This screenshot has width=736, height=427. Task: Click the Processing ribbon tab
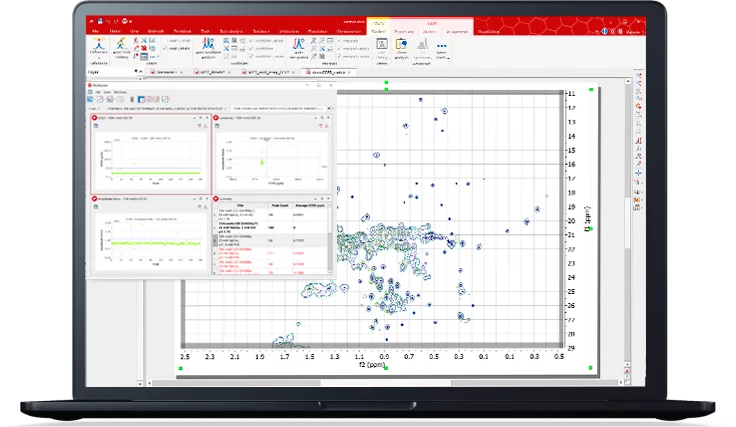pyautogui.click(x=404, y=31)
